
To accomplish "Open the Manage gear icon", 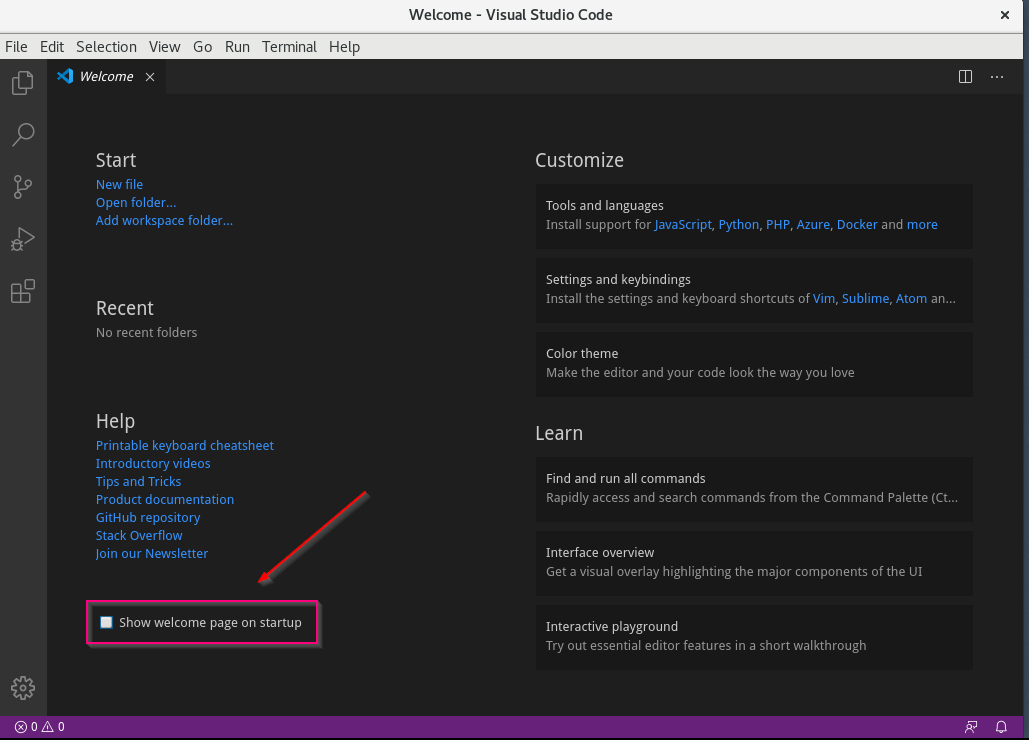I will pos(22,688).
